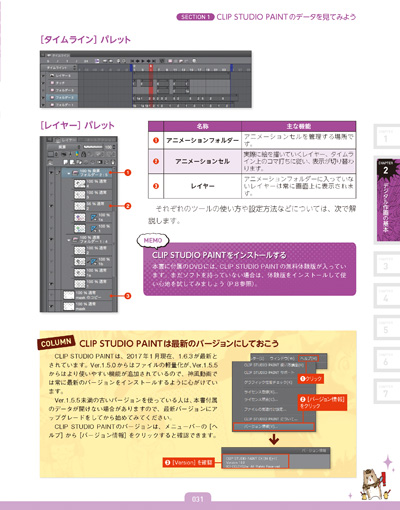400x510 pixels.
Task: Click the layer opacity slider
Action: [93, 147]
